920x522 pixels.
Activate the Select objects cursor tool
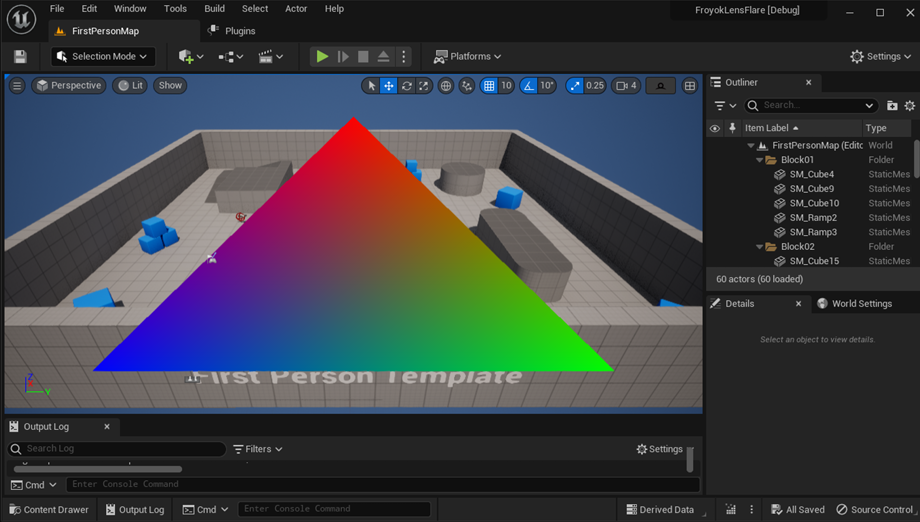371,86
